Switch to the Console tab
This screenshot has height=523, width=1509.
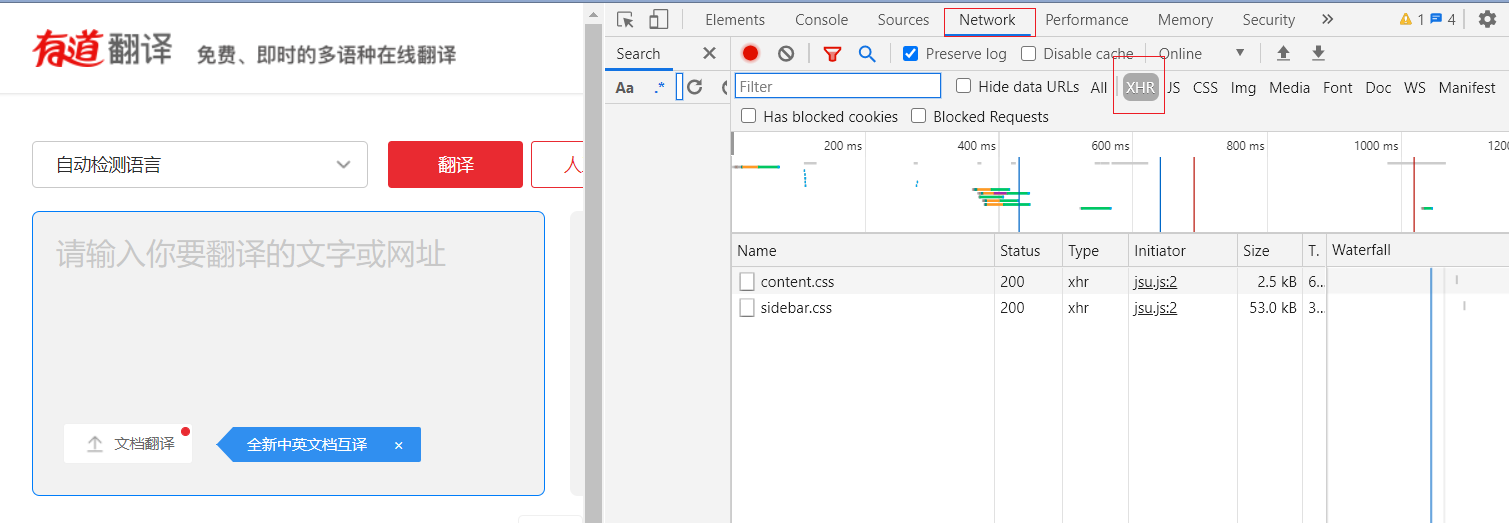tap(821, 20)
